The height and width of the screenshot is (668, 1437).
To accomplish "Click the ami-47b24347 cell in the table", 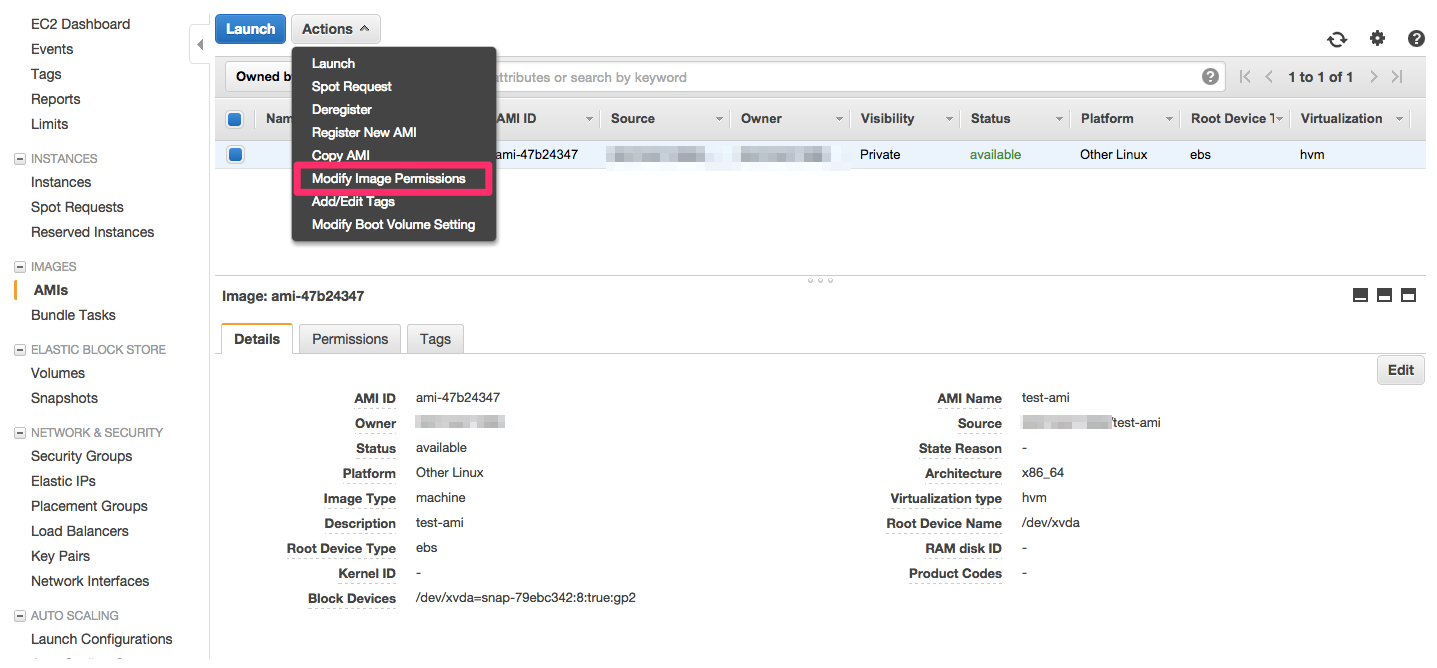I will pos(538,155).
